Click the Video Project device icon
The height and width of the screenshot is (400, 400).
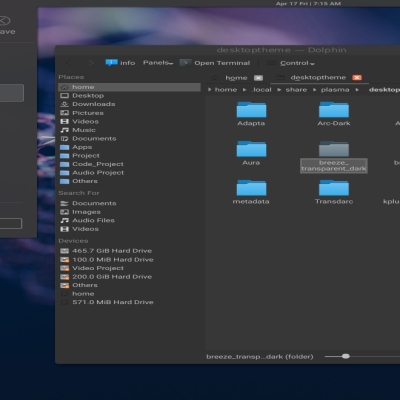[x=64, y=268]
